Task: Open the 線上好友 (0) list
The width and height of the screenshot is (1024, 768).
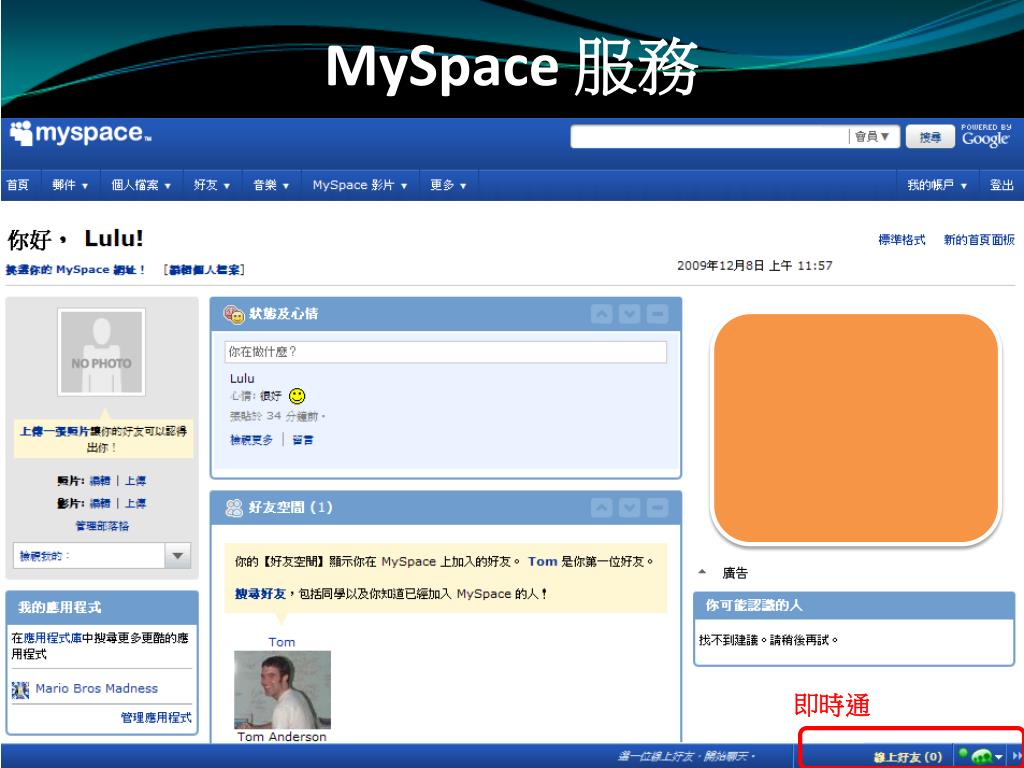Action: 908,757
